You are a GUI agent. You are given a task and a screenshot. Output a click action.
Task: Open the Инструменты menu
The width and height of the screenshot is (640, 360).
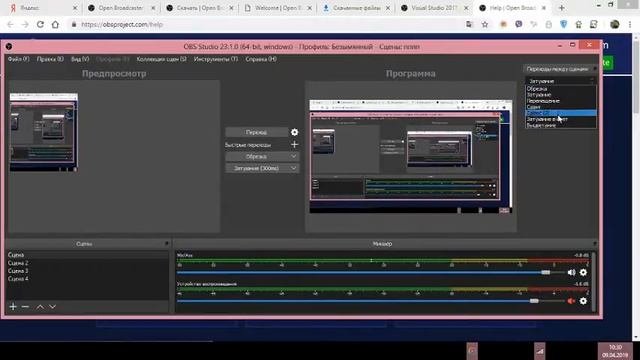click(216, 59)
